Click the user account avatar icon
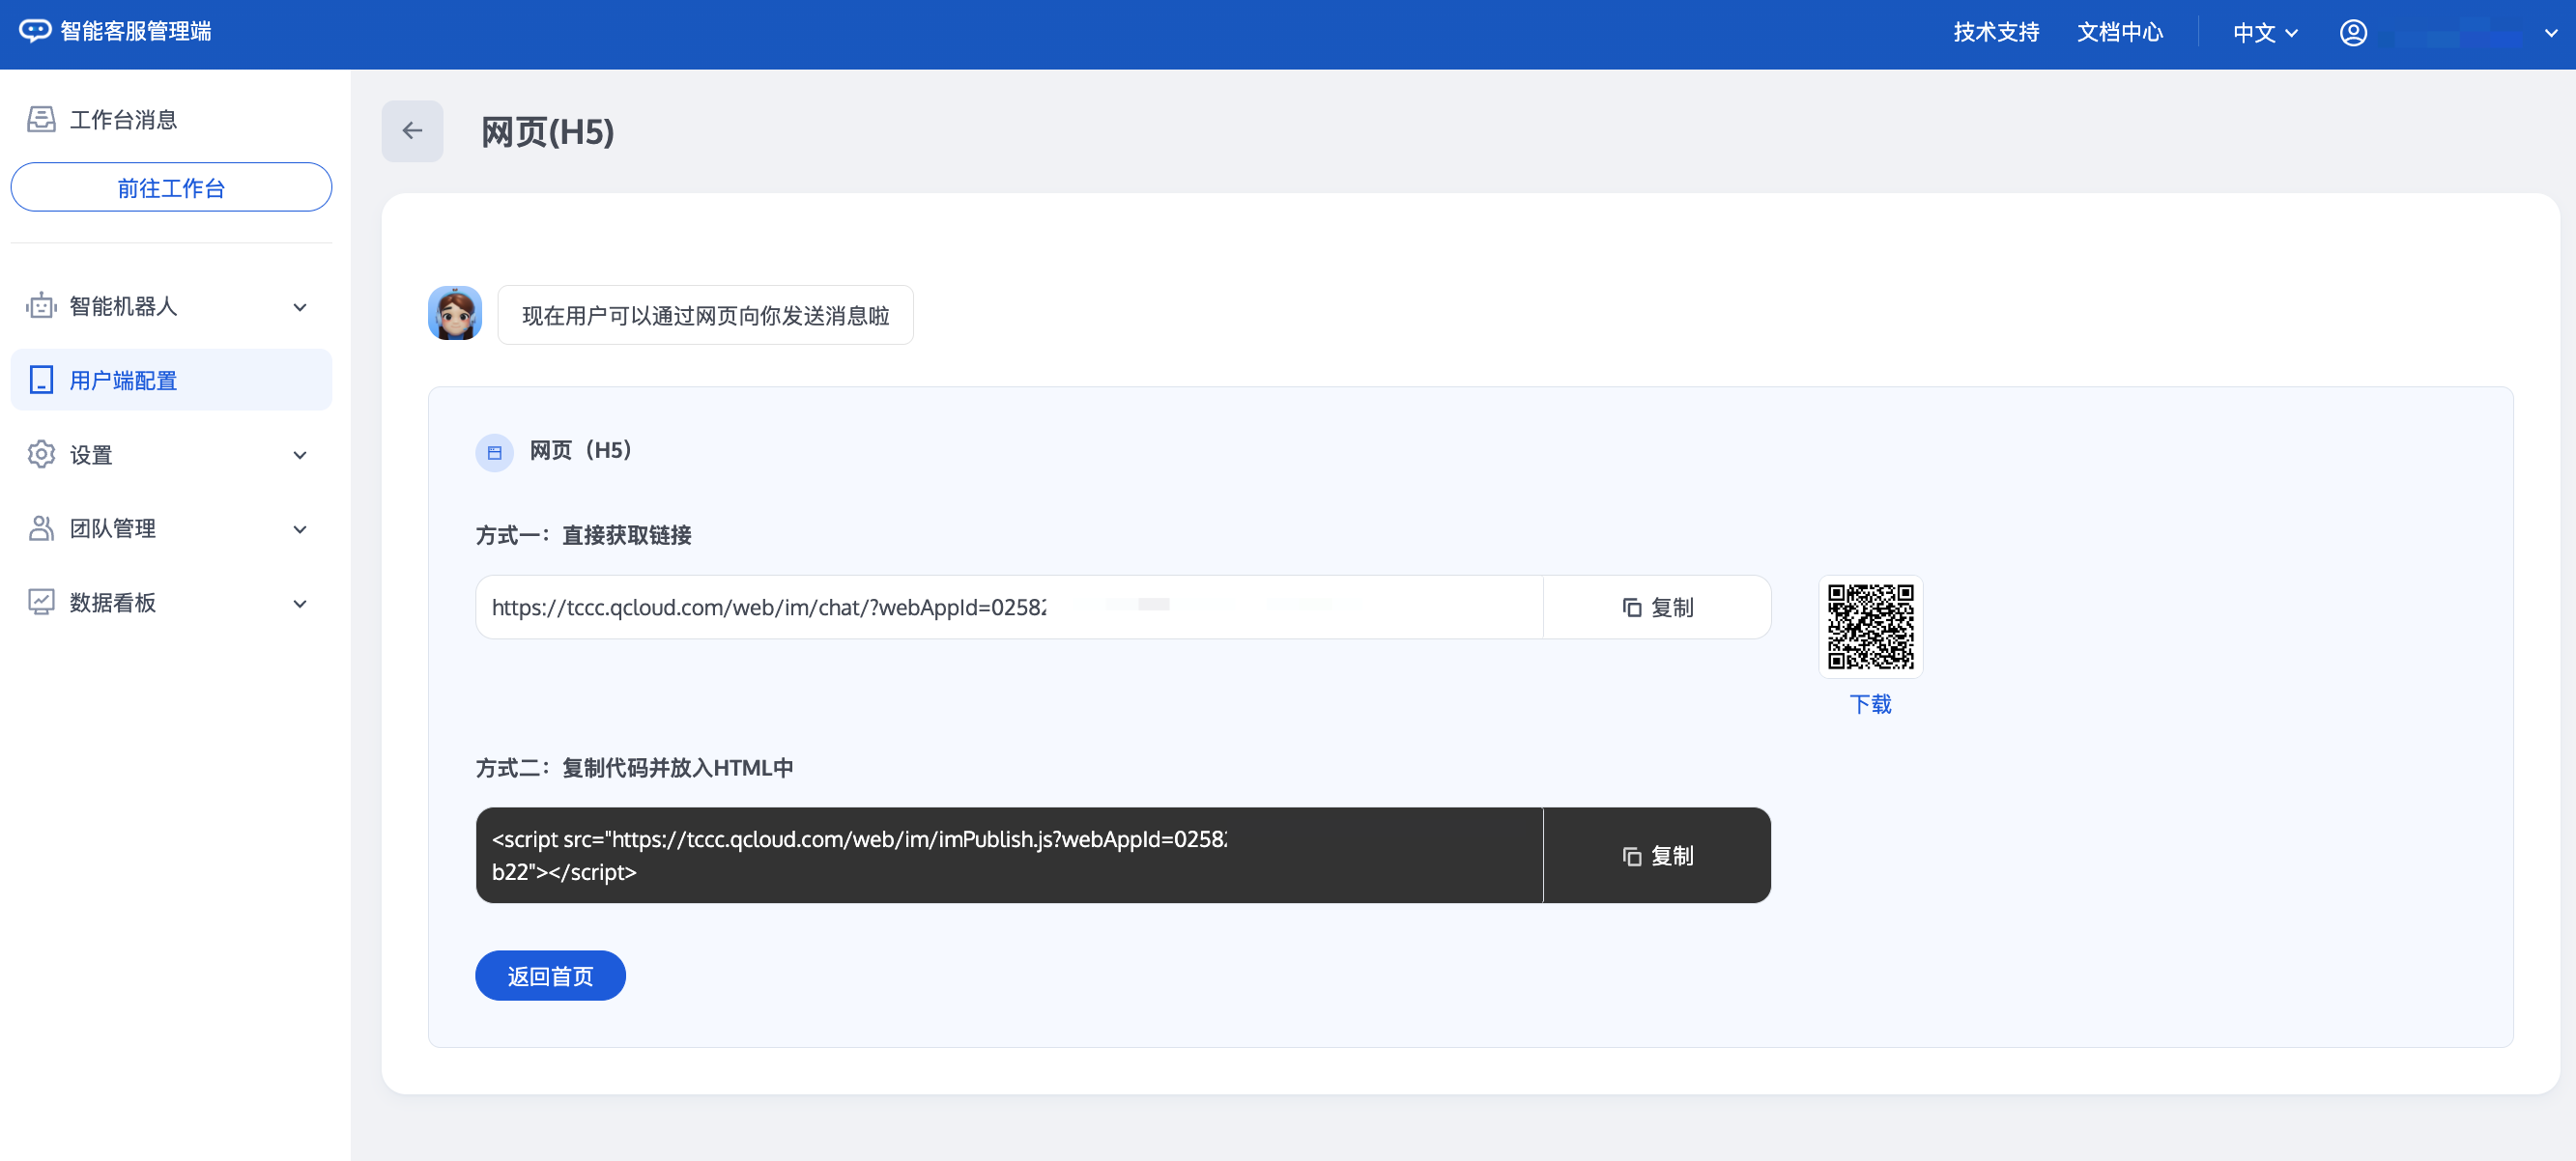Image resolution: width=2576 pixels, height=1161 pixels. (x=2353, y=32)
